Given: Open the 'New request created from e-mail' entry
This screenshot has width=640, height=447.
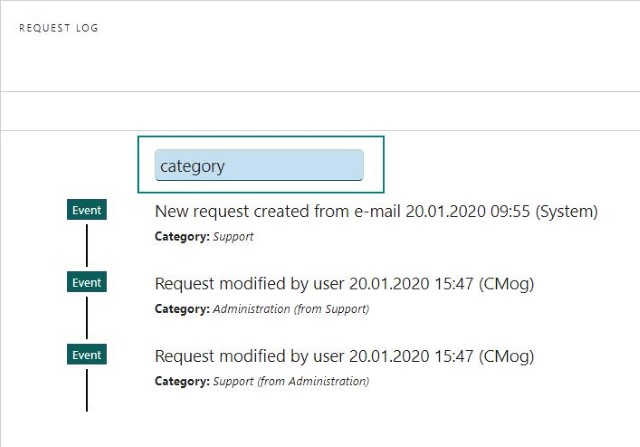Looking at the screenshot, I should 376,211.
